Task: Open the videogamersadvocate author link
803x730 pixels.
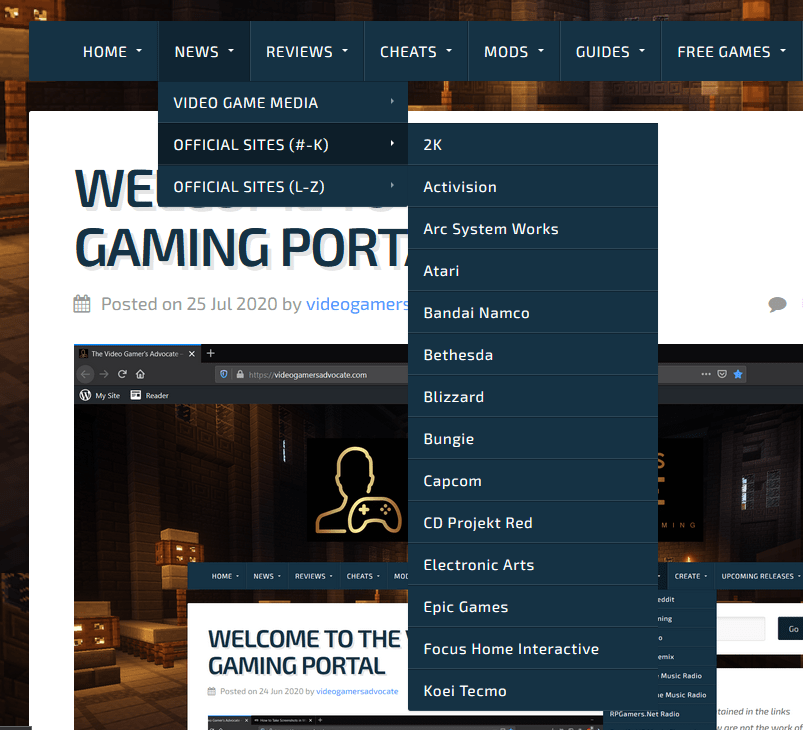Action: (x=357, y=304)
